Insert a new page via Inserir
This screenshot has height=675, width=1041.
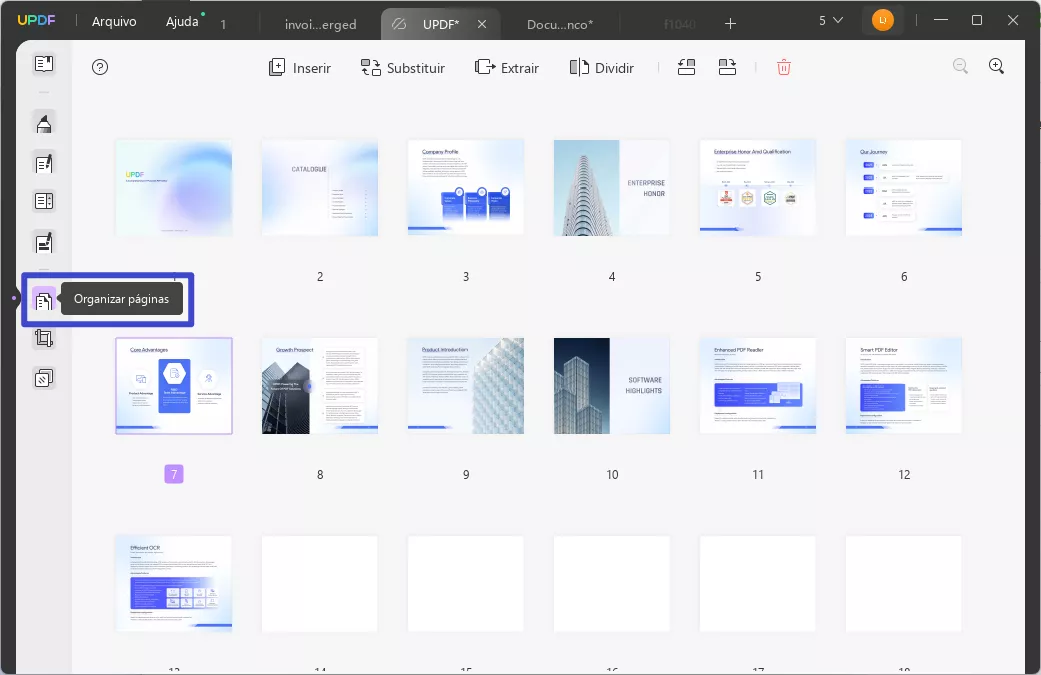[299, 67]
